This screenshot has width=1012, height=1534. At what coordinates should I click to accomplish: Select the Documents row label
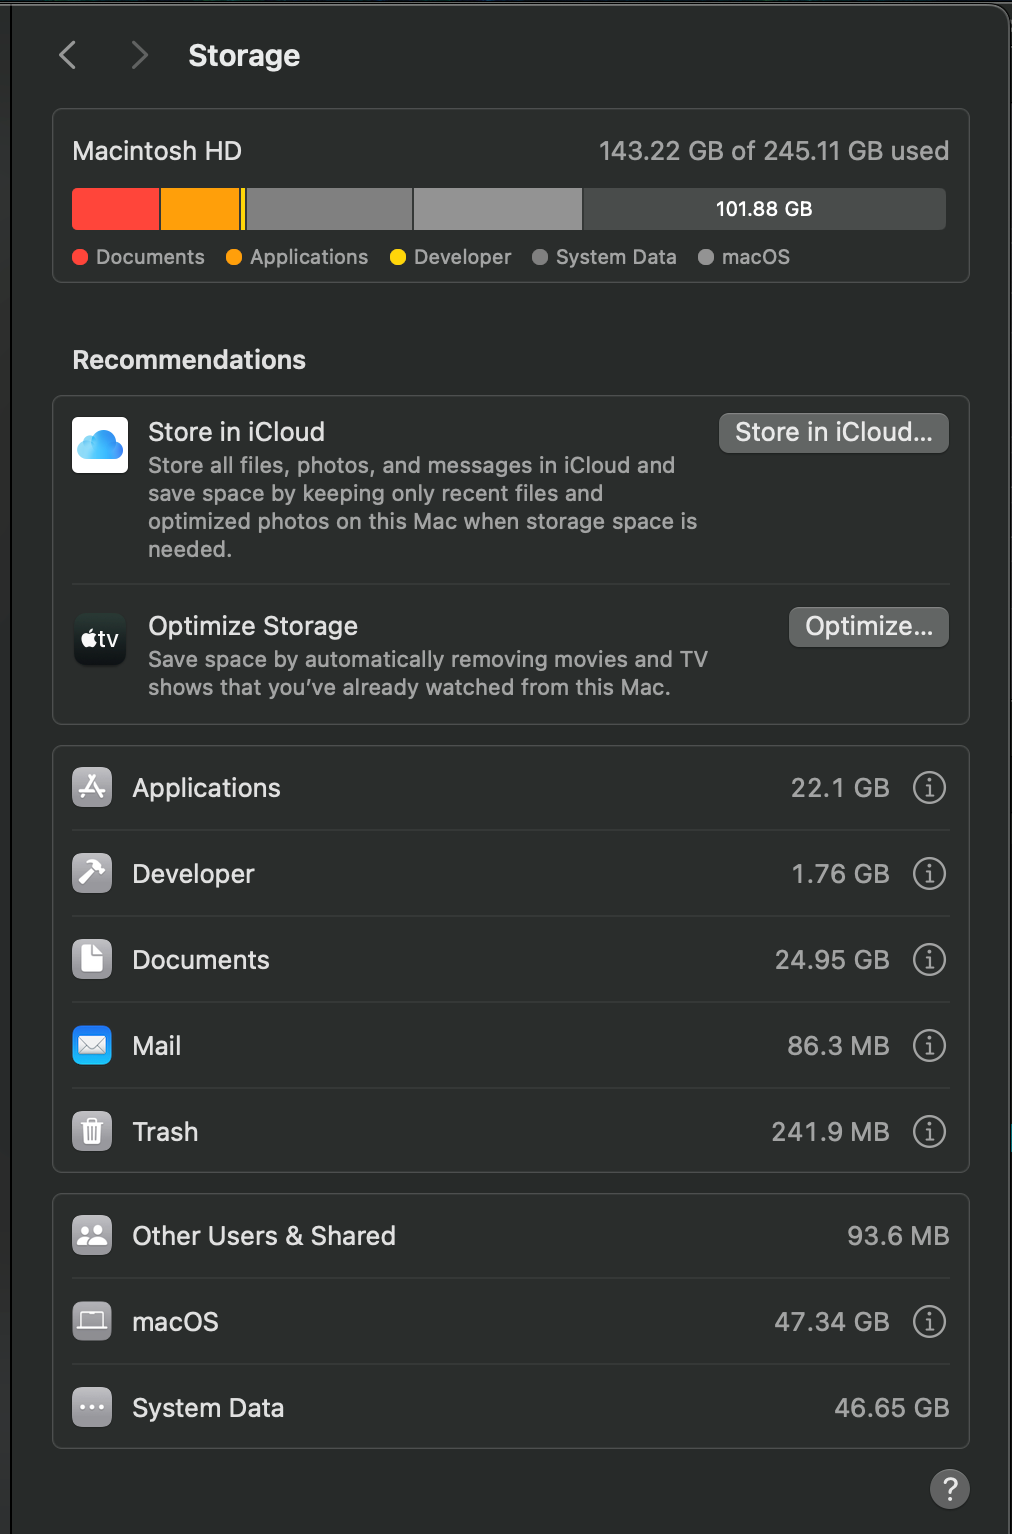pyautogui.click(x=201, y=960)
